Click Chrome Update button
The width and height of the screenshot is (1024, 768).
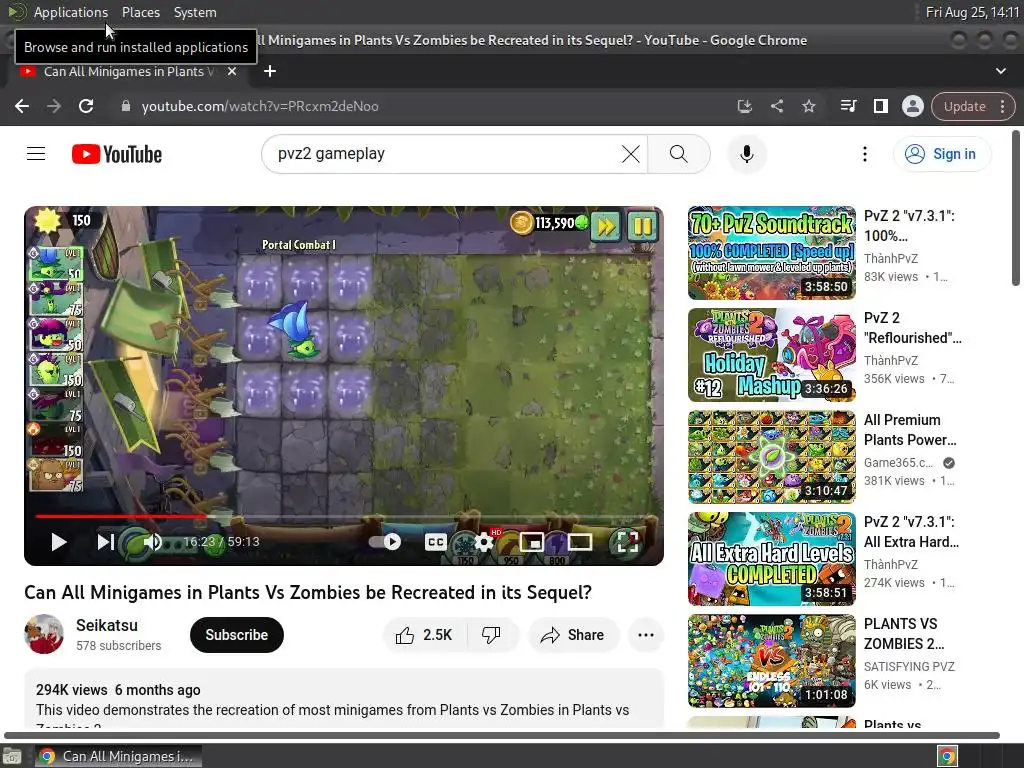click(965, 106)
